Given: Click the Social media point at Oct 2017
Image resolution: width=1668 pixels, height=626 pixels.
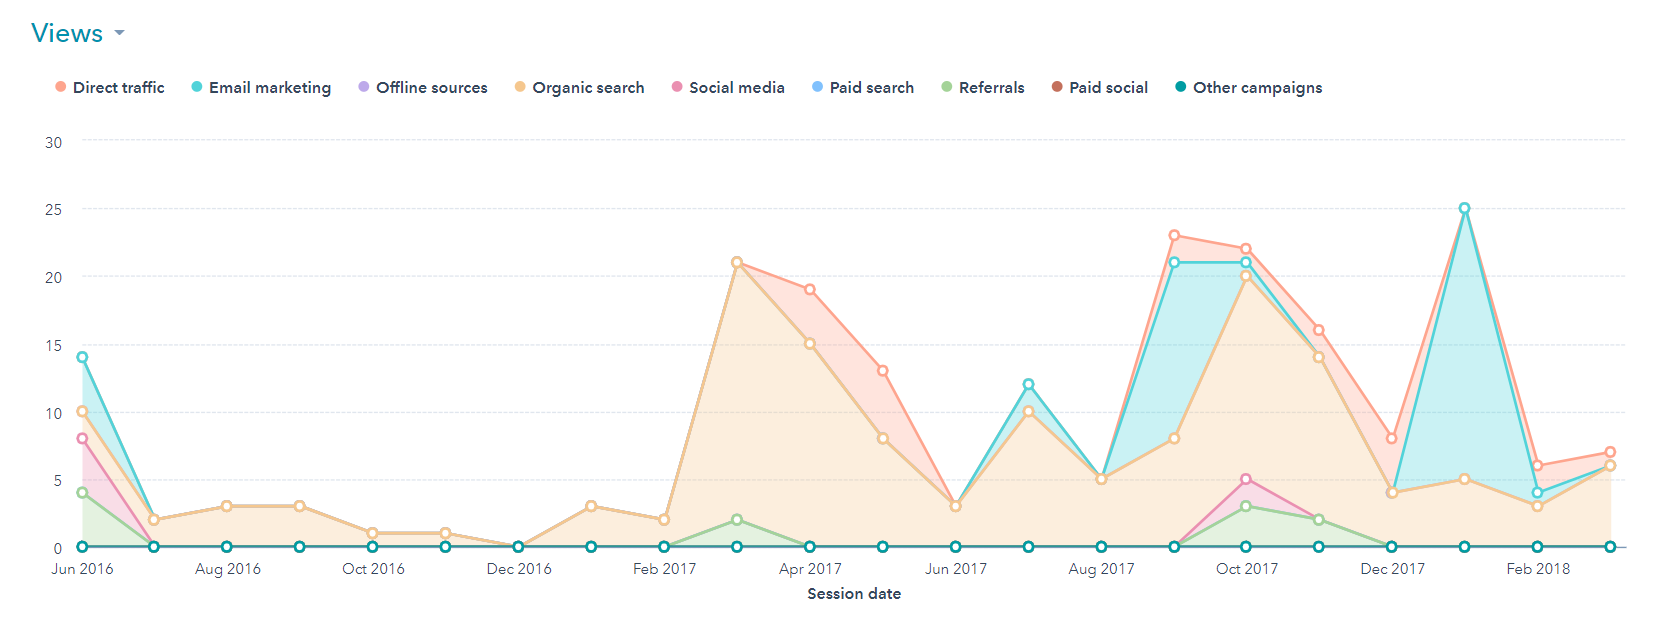Looking at the screenshot, I should [1246, 480].
